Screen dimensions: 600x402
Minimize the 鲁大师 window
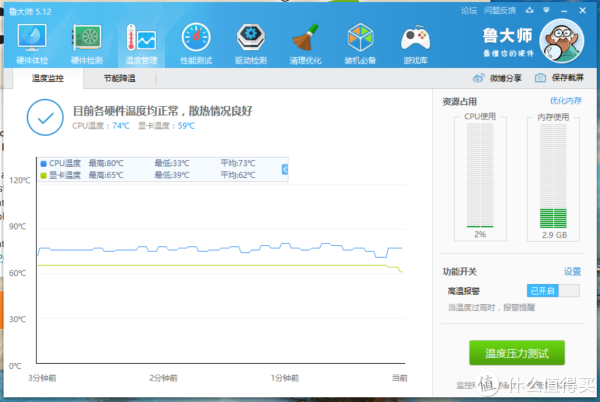pyautogui.click(x=564, y=11)
